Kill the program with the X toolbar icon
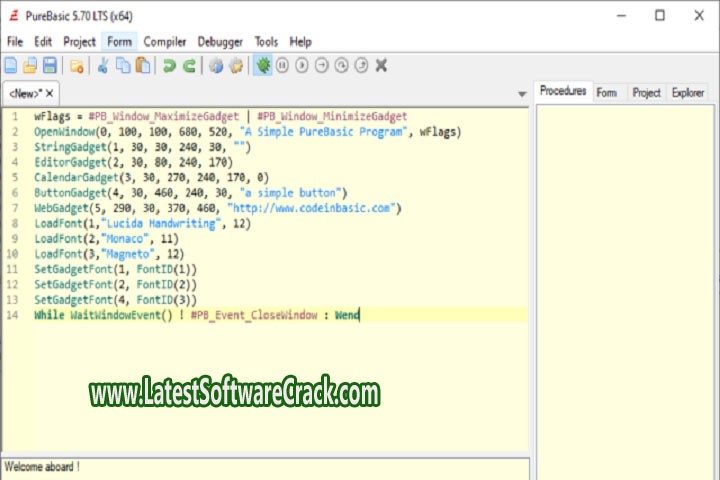The height and width of the screenshot is (480, 720). coord(381,66)
